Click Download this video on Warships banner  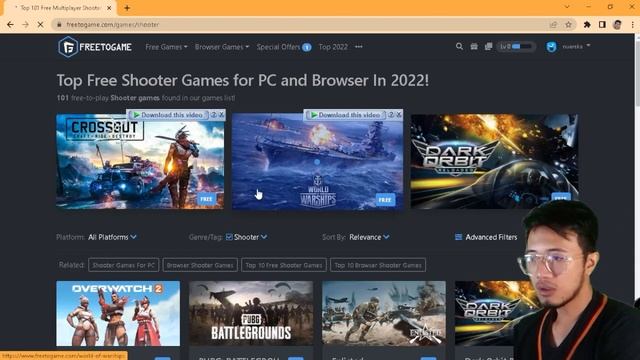(345, 115)
